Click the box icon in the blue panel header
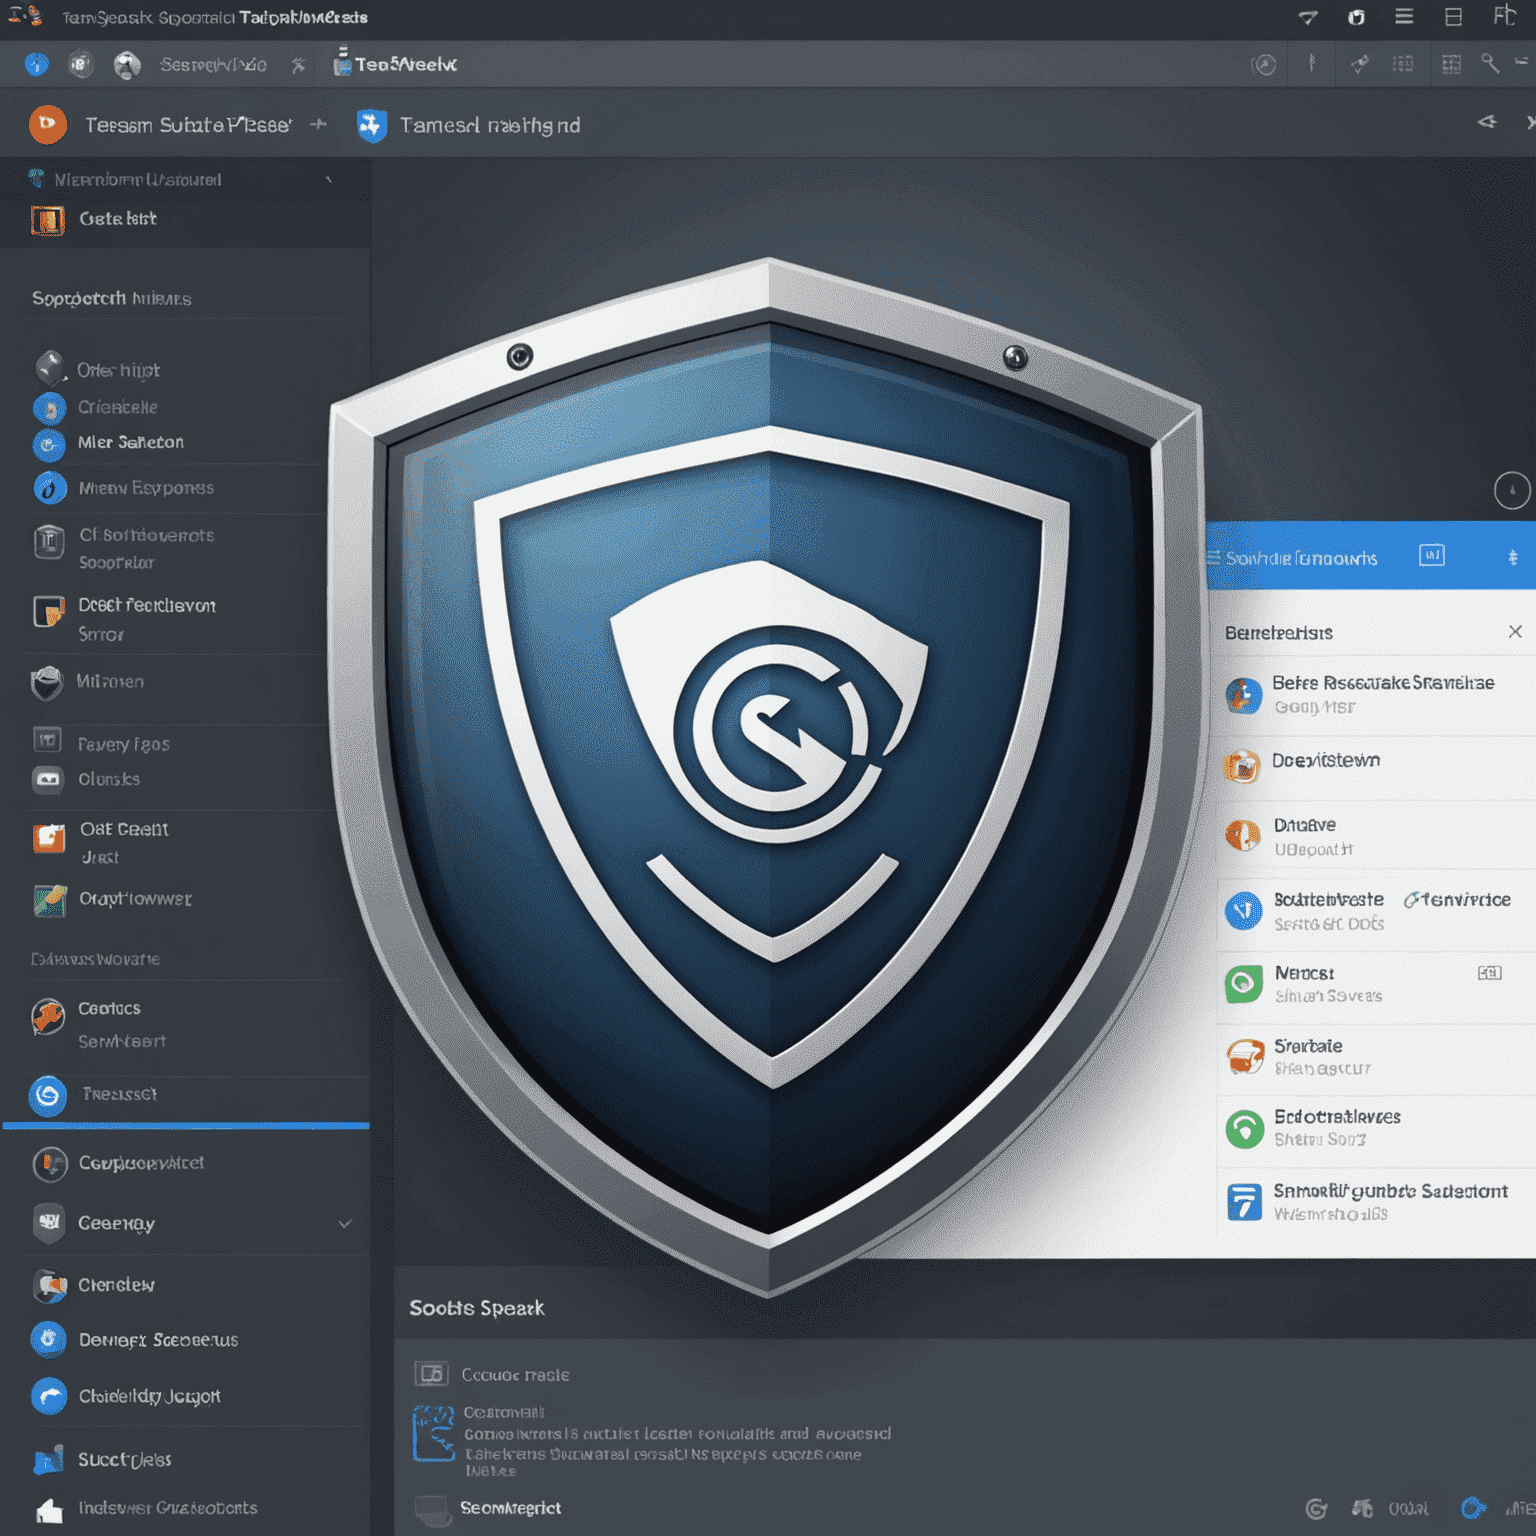This screenshot has height=1536, width=1536. 1432,555
